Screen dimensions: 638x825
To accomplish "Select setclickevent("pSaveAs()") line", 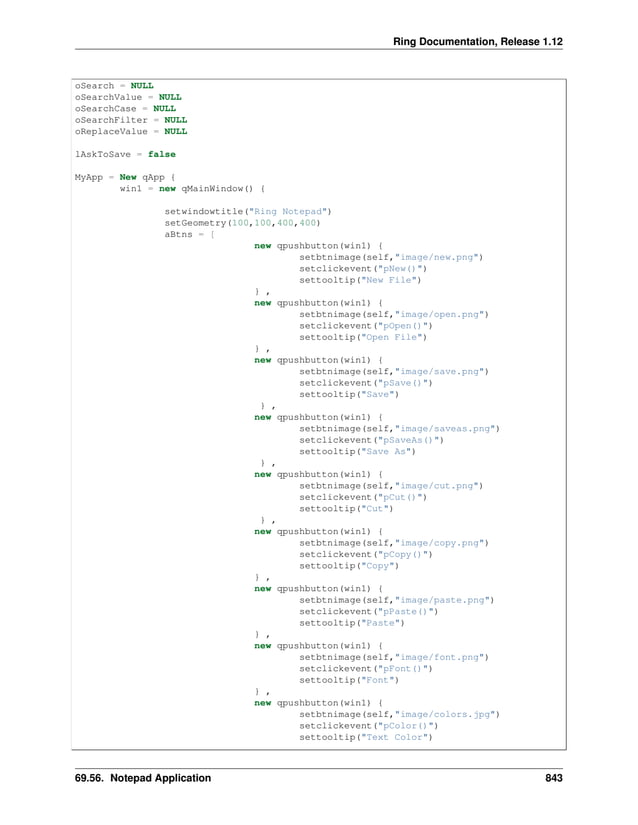I will pyautogui.click(x=371, y=440).
